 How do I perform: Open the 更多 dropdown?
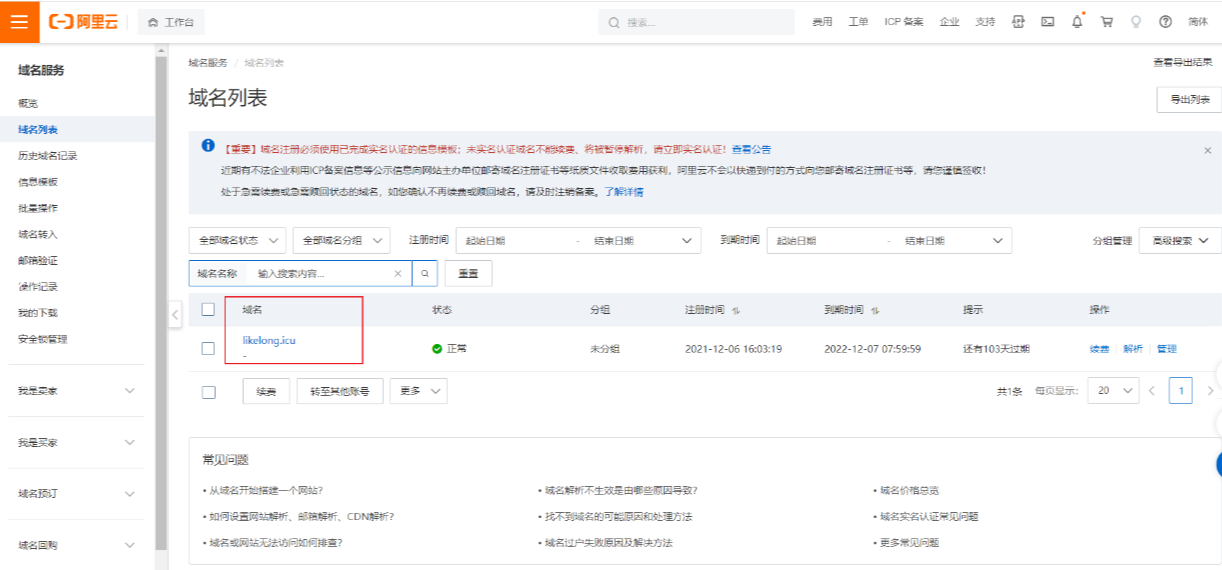click(x=418, y=391)
